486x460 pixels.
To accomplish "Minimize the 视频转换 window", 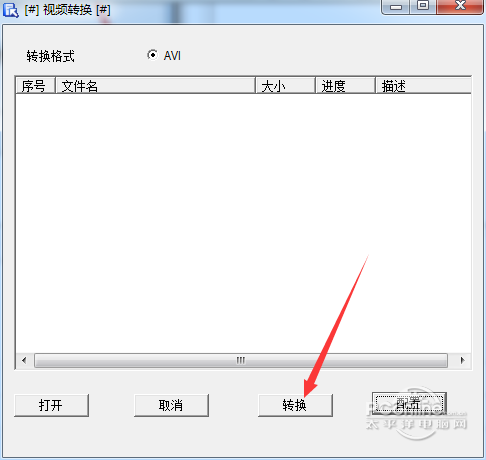I will (396, 6).
